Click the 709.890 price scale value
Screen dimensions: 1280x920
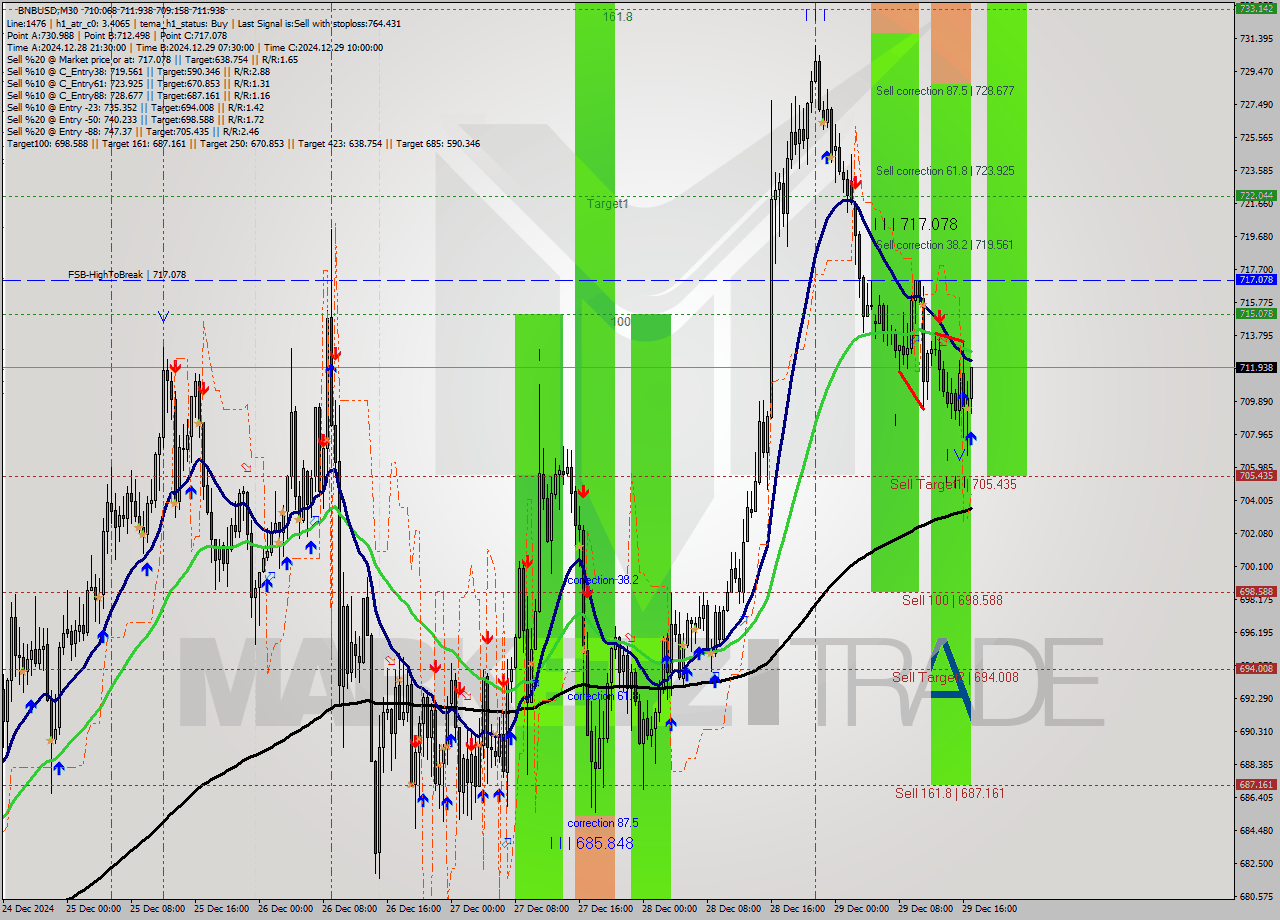[x=1256, y=401]
